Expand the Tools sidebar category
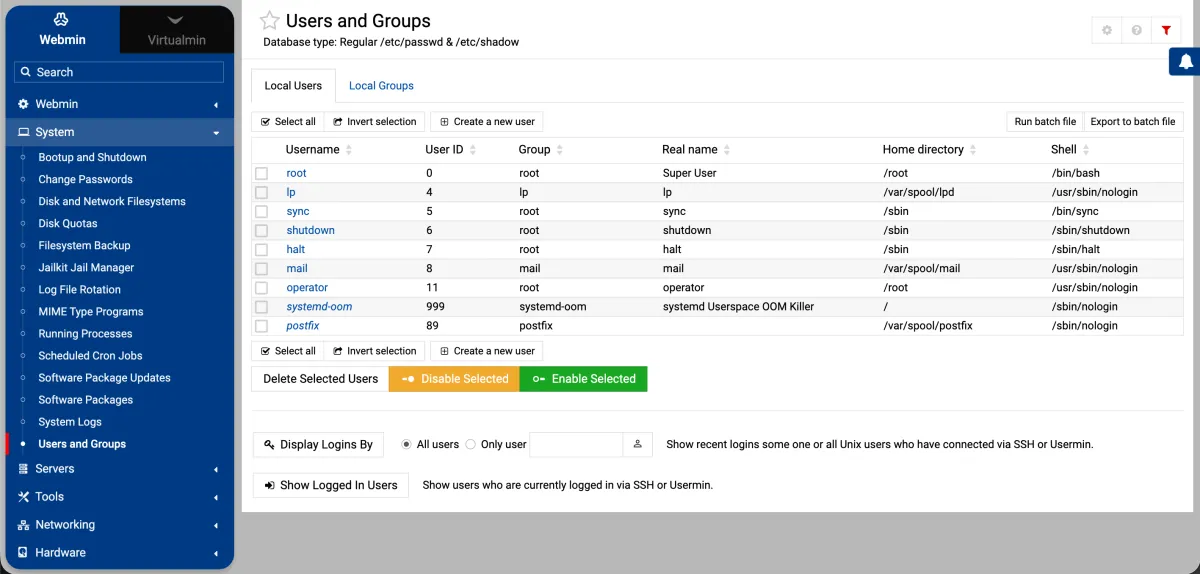The image size is (1200, 574). pos(119,496)
